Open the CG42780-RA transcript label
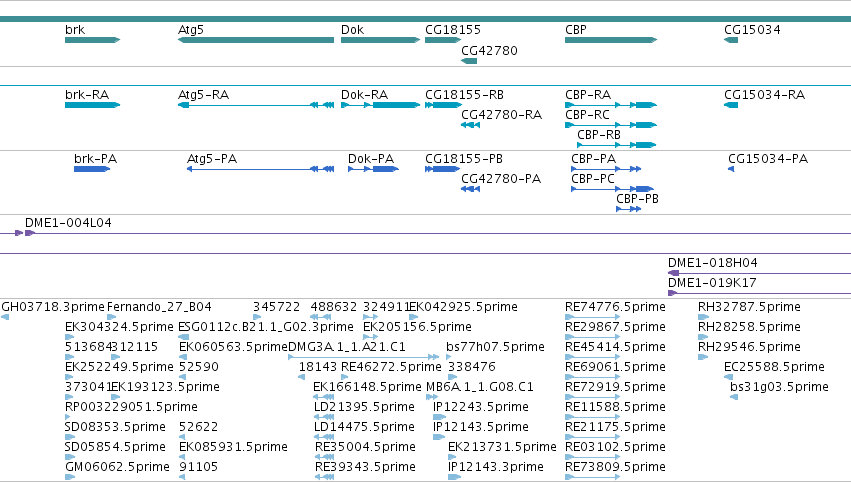This screenshot has width=851, height=482. (x=501, y=115)
